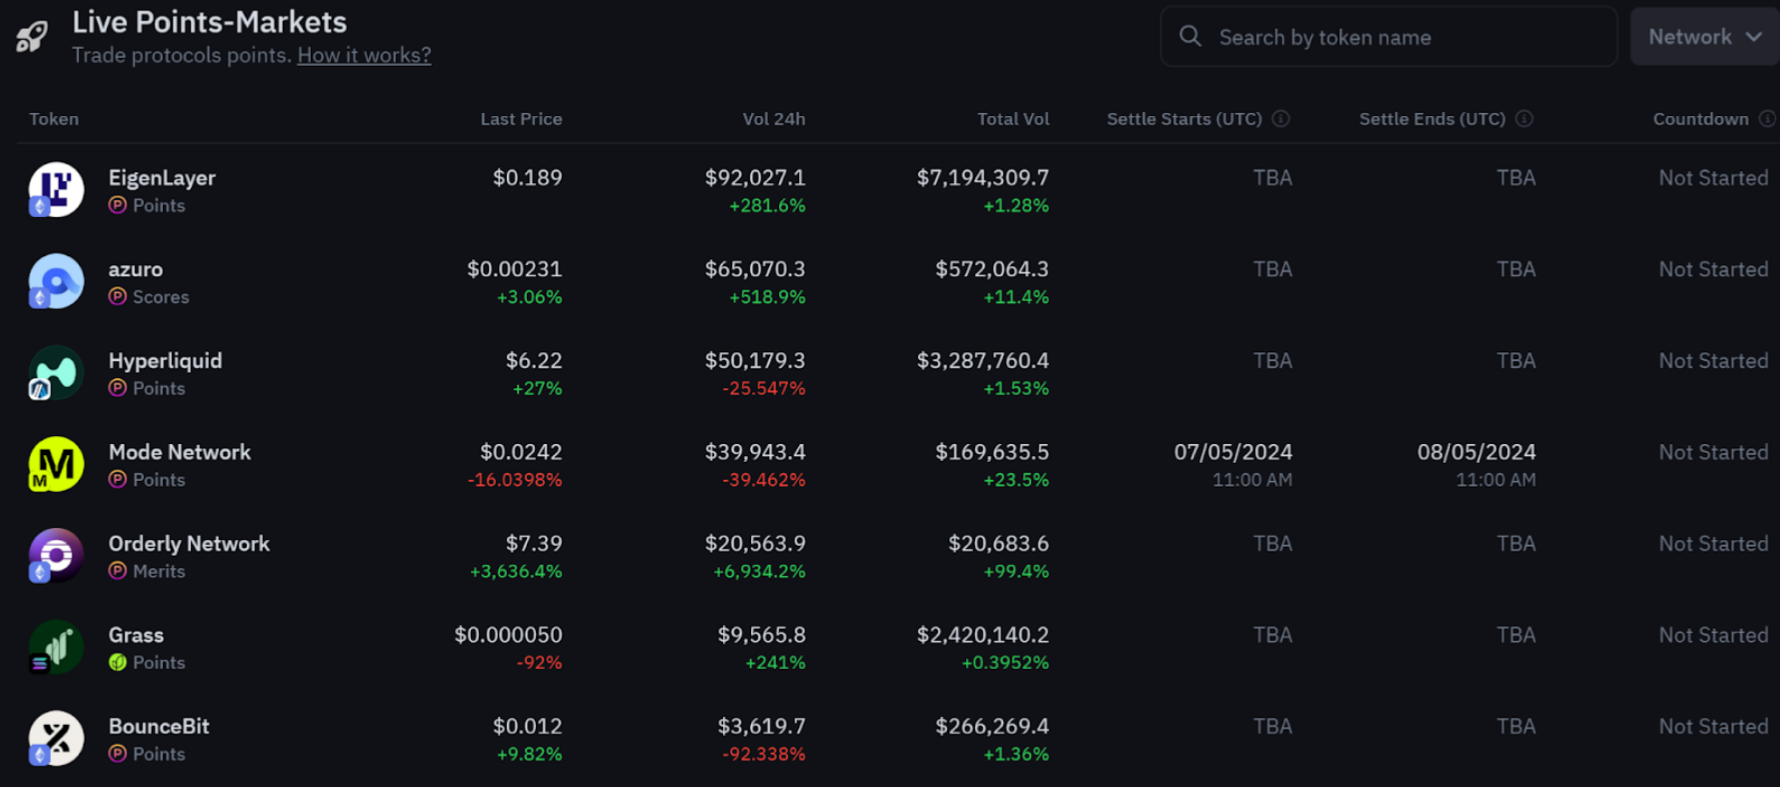Click the green points badge under Grass
1780x787 pixels.
tap(117, 663)
